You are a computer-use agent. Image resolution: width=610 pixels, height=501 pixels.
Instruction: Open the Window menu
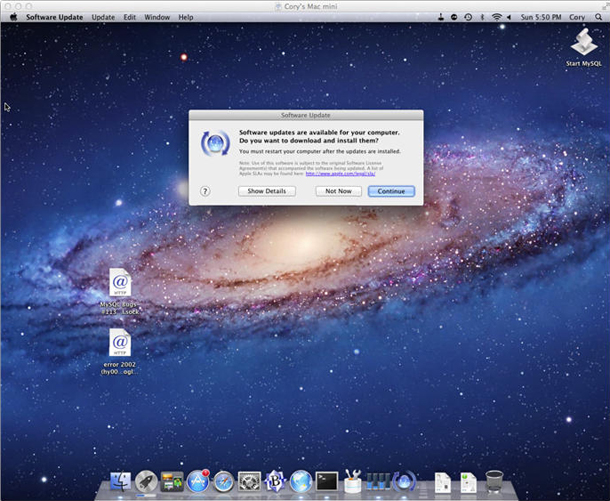pyautogui.click(x=157, y=17)
